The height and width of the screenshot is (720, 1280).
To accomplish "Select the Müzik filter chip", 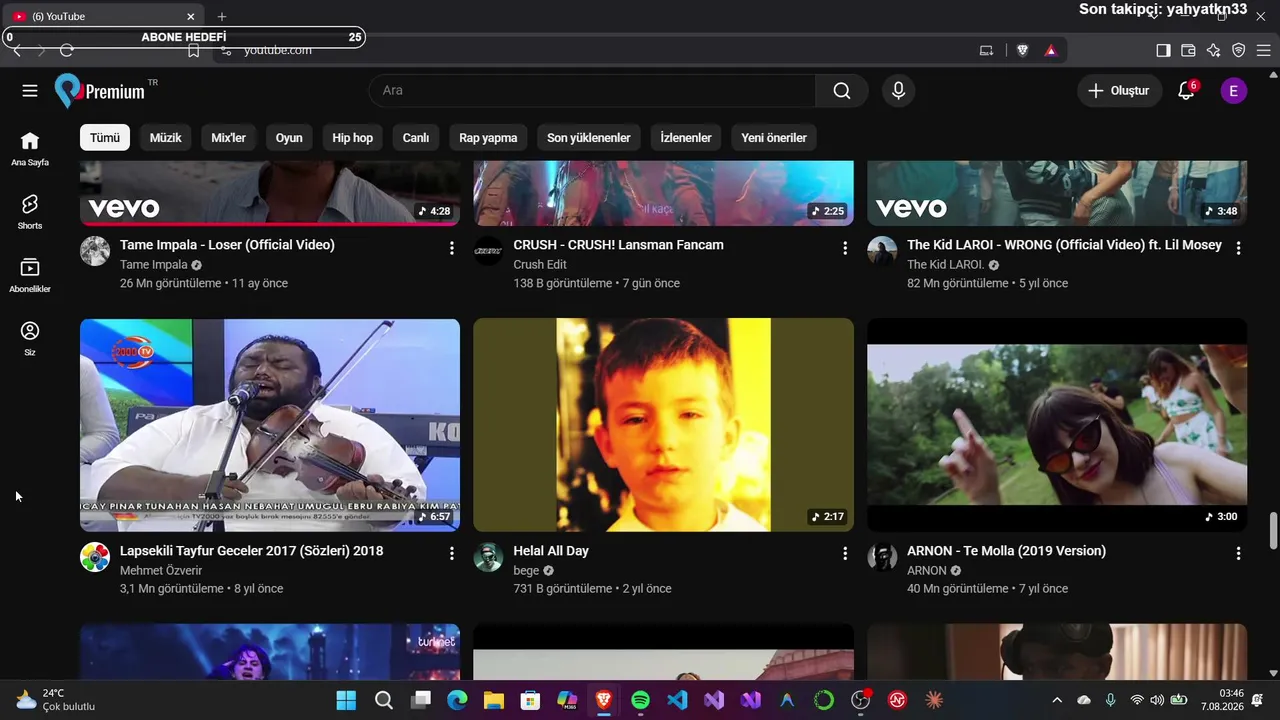I will point(166,138).
